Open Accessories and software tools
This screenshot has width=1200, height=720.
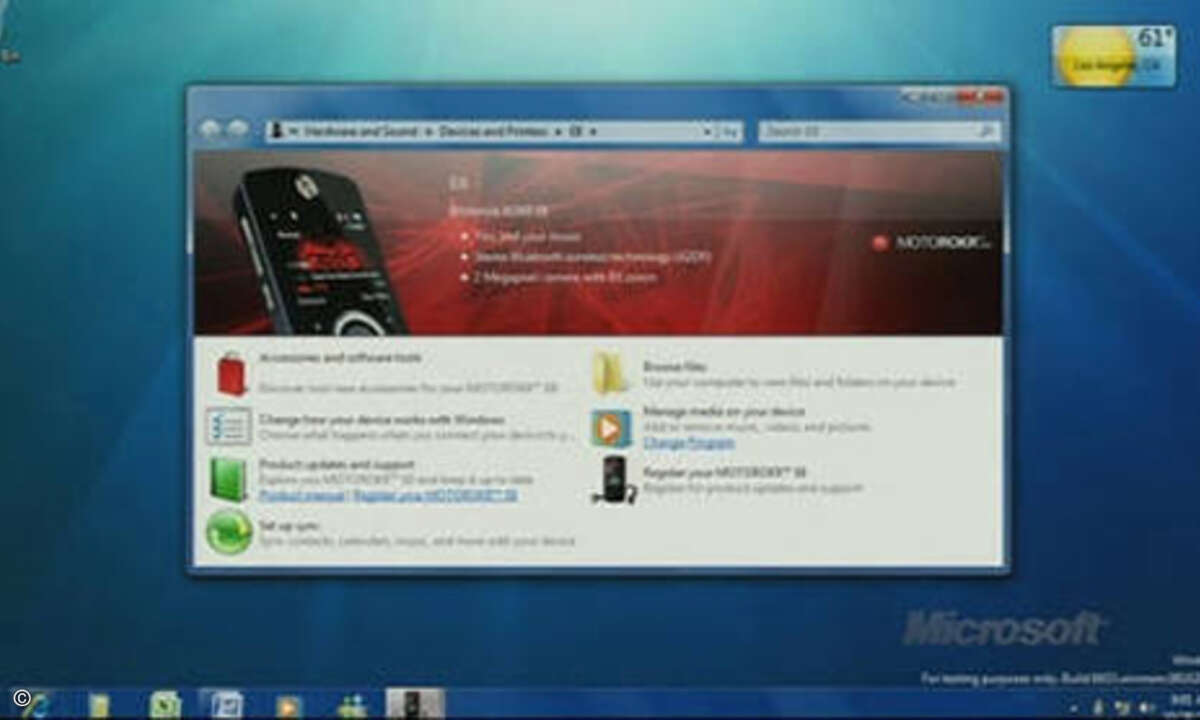coord(340,357)
